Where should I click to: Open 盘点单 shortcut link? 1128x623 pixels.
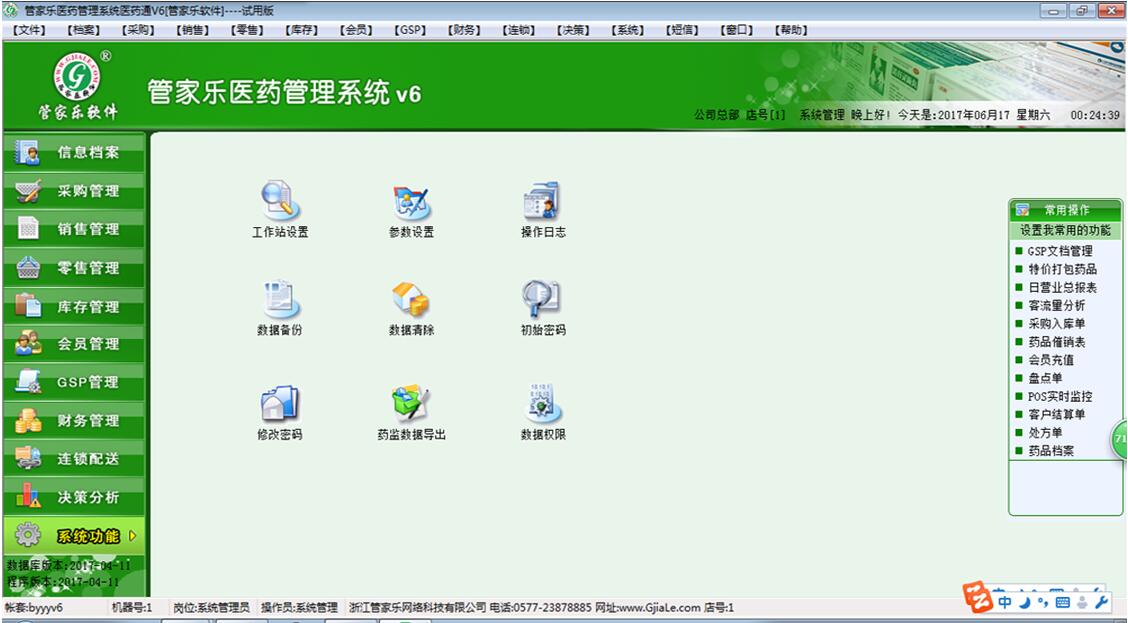(1045, 378)
